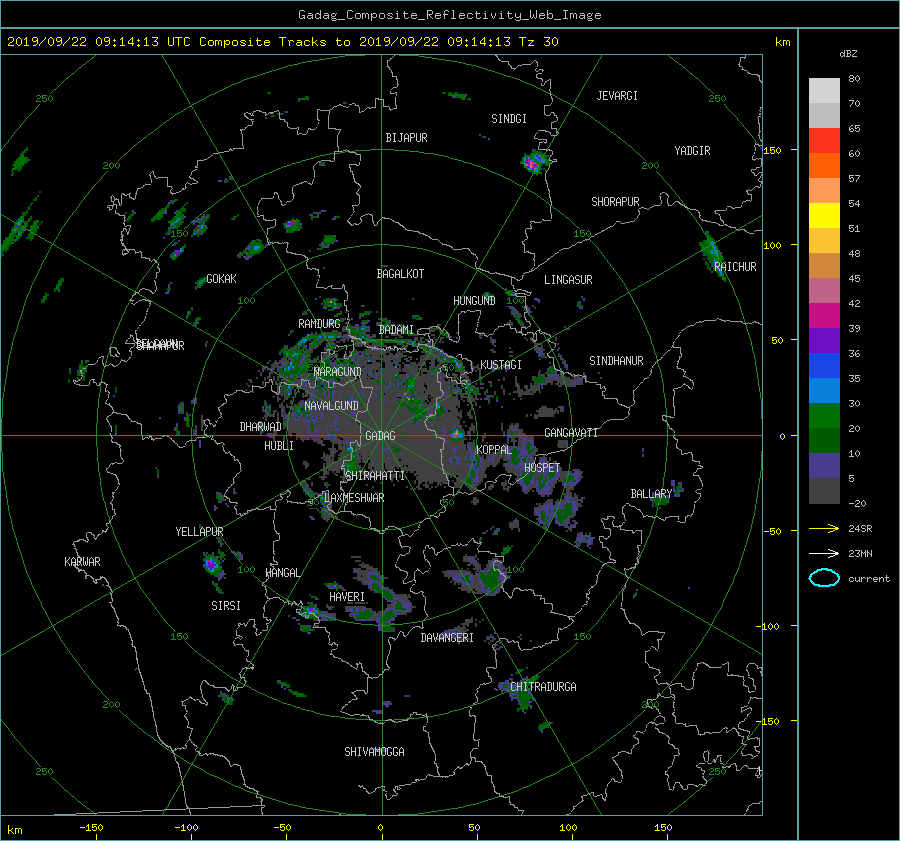Click the UTC Composite Tracks timestamp header
This screenshot has height=841, width=900.
[282, 42]
